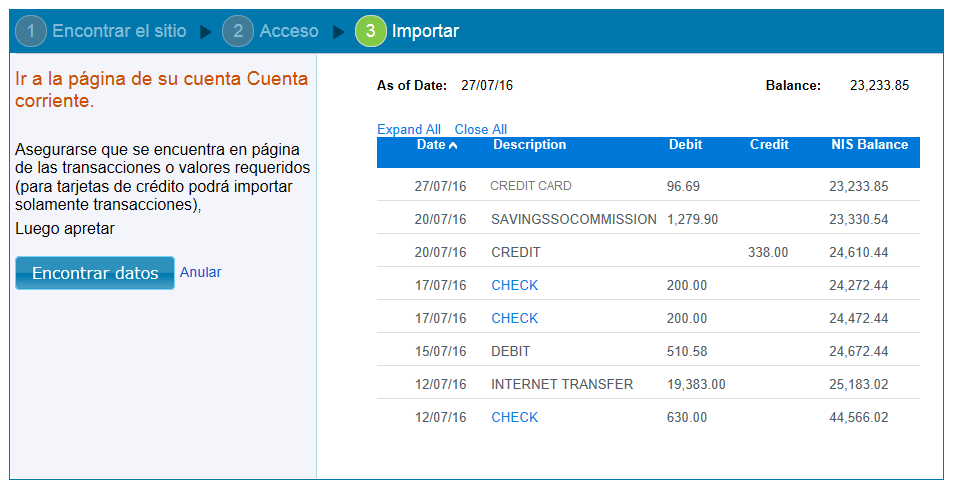
Task: Select the SAVINGSSOCOMMISSION transaction row
Action: click(x=573, y=219)
